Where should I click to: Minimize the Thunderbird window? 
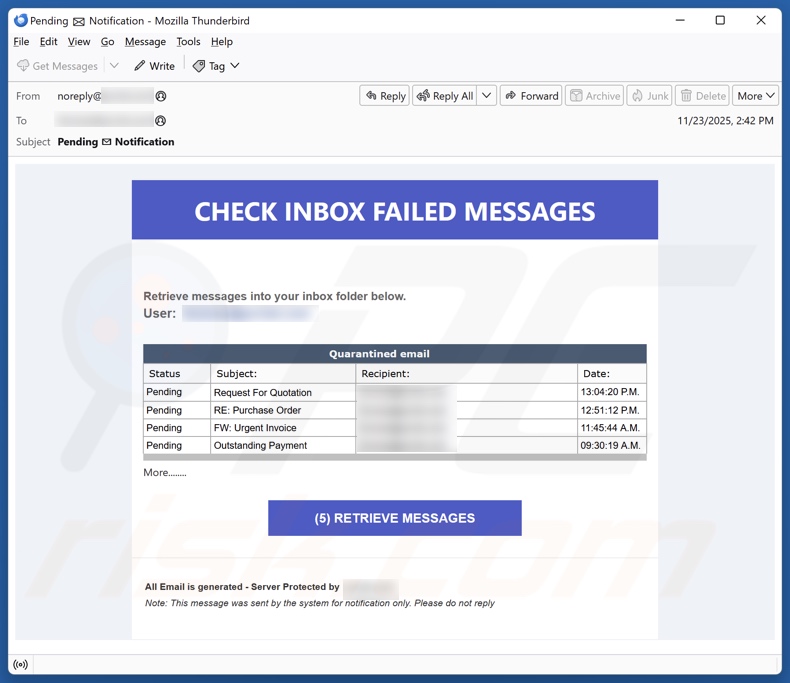pyautogui.click(x=680, y=21)
